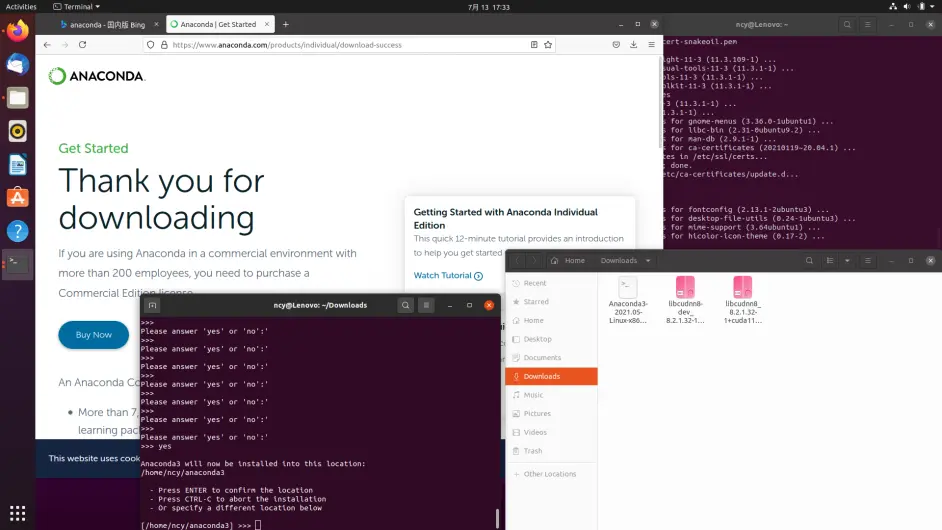942x530 pixels.
Task: Select the Terminal icon in the dock
Action: pyautogui.click(x=17, y=264)
